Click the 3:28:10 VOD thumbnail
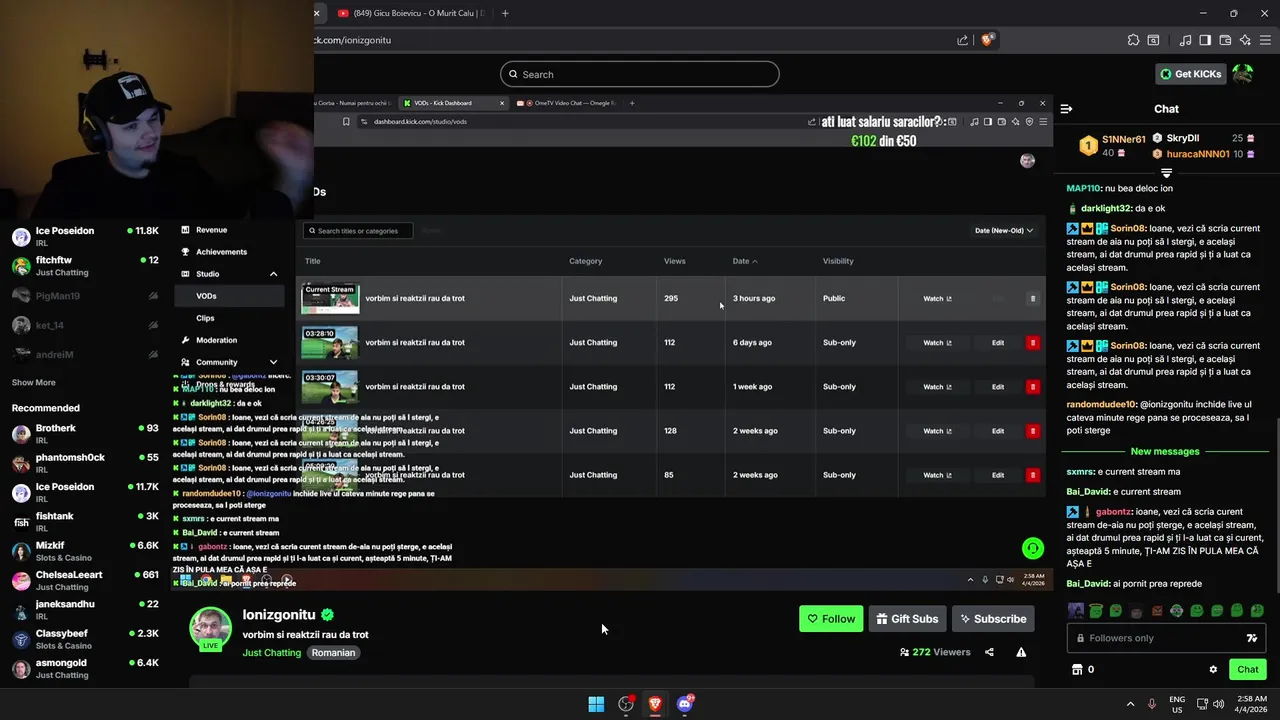Image resolution: width=1280 pixels, height=720 pixels. (x=330, y=343)
